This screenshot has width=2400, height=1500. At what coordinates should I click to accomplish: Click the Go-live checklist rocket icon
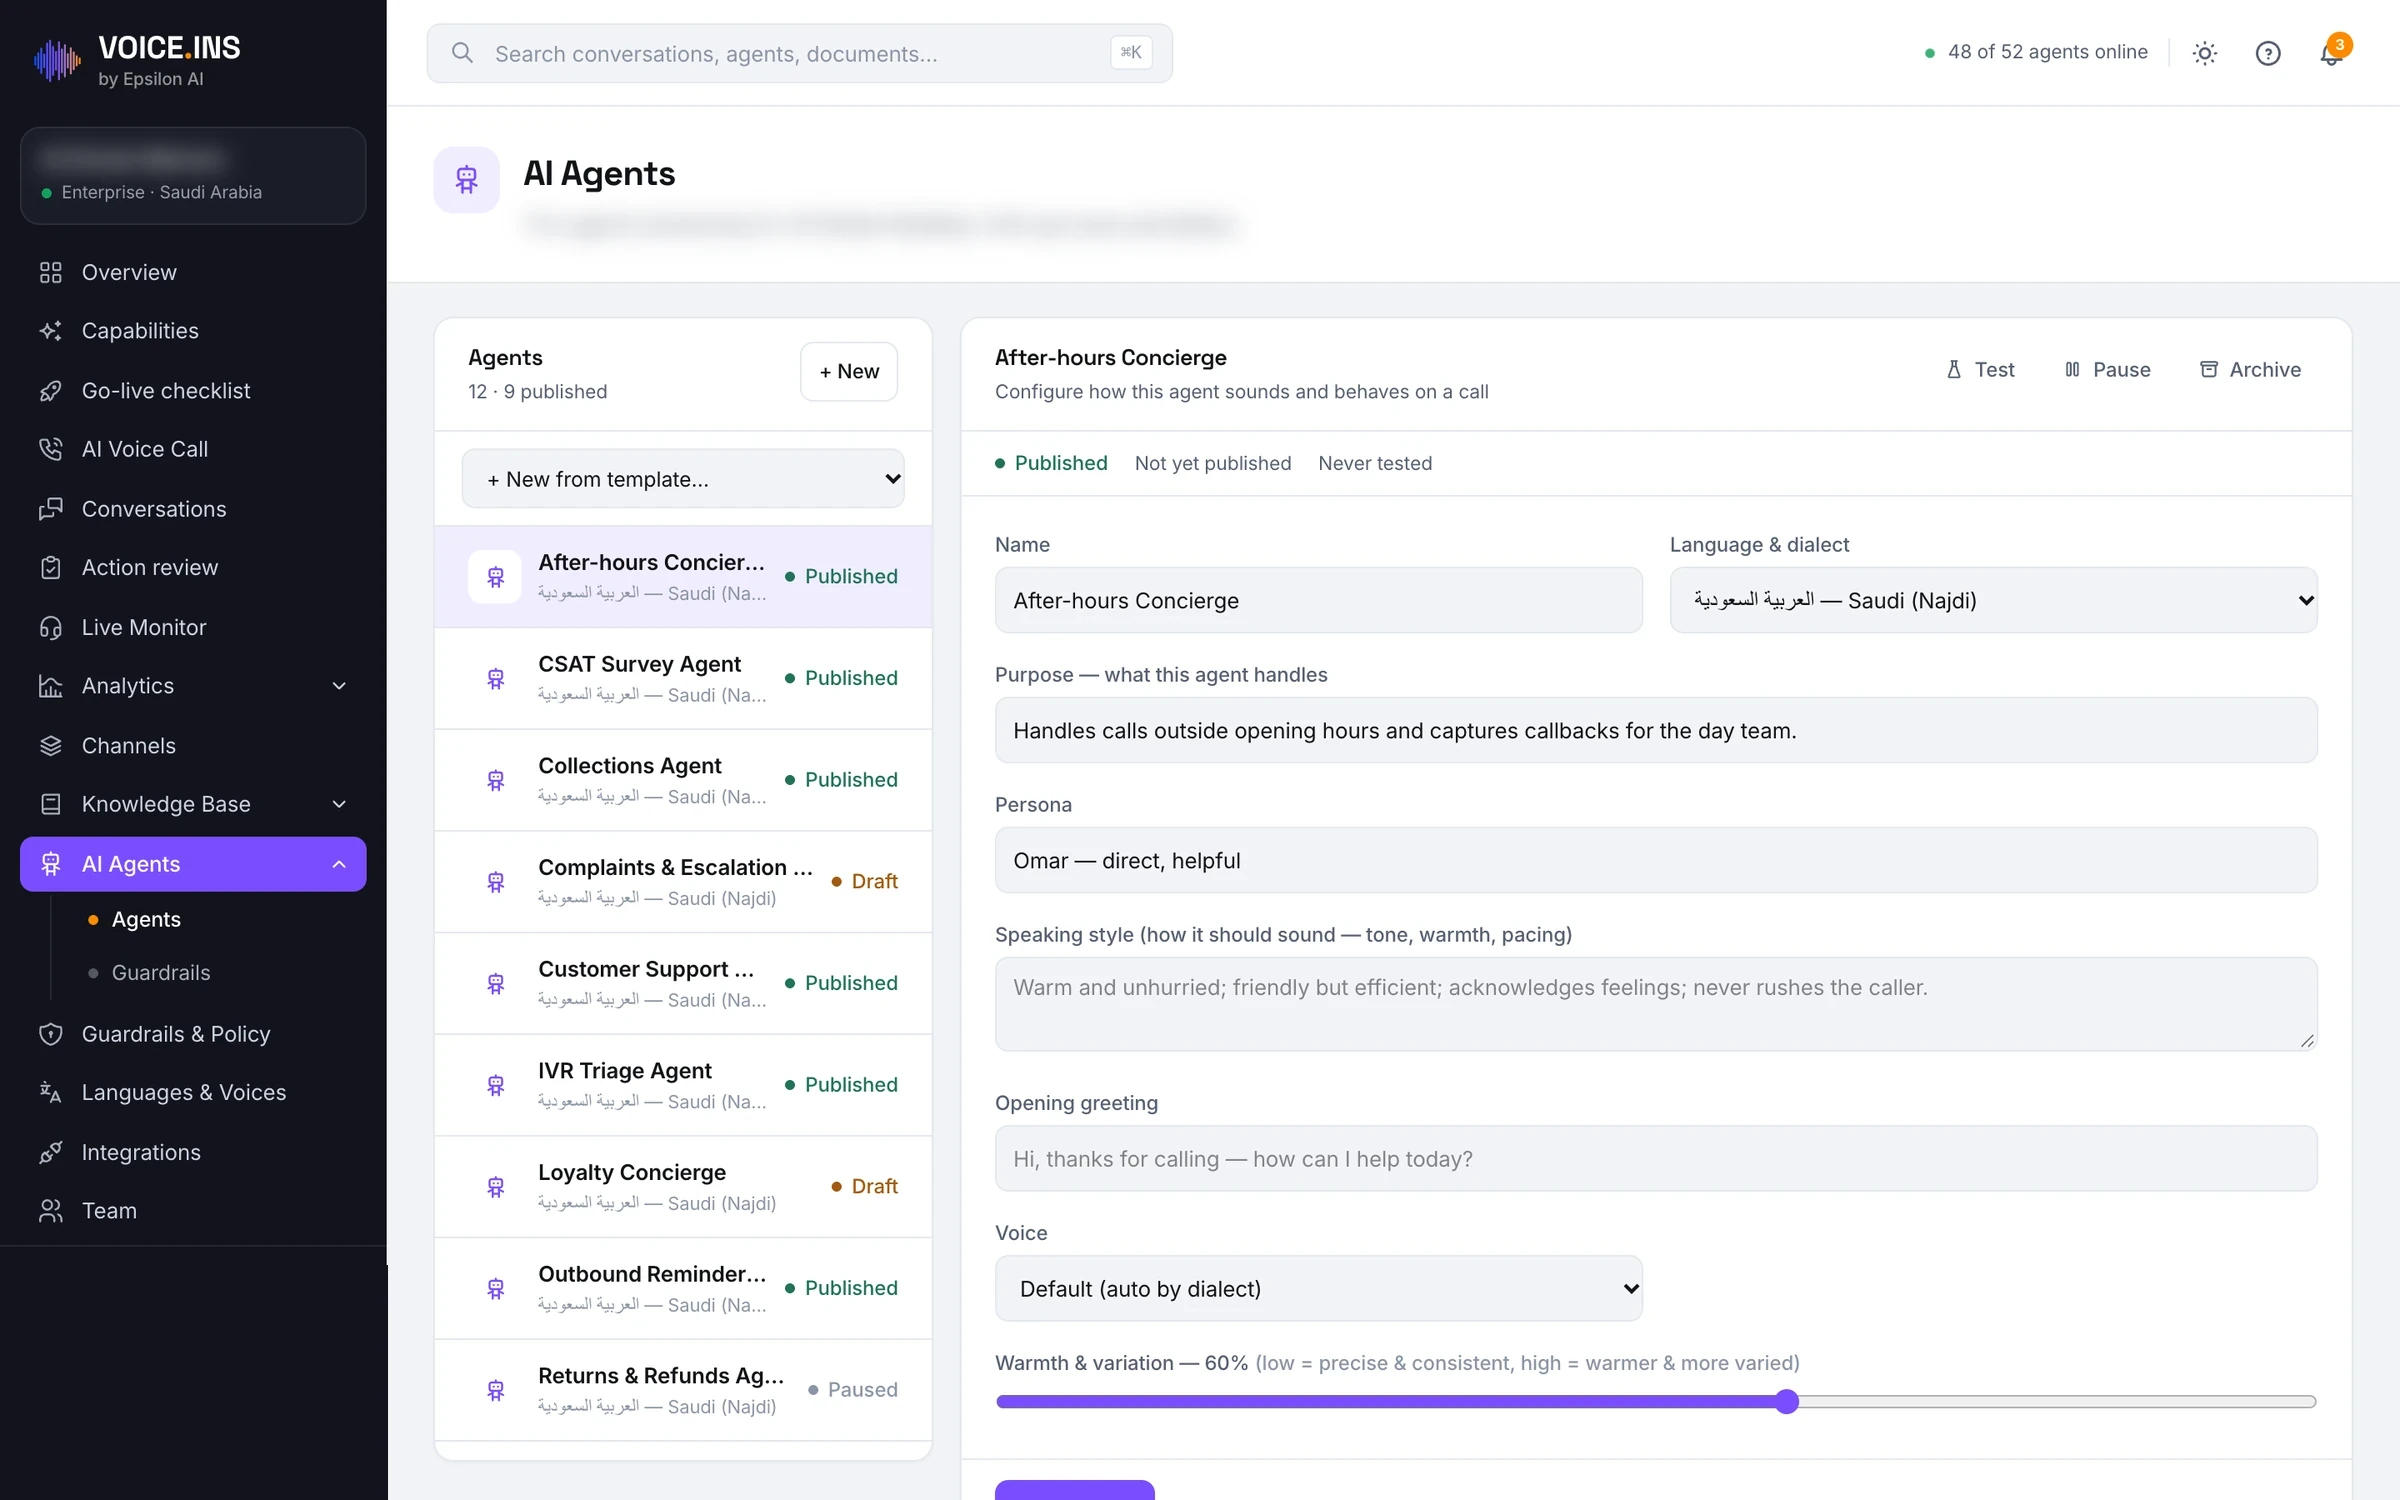pos(51,391)
